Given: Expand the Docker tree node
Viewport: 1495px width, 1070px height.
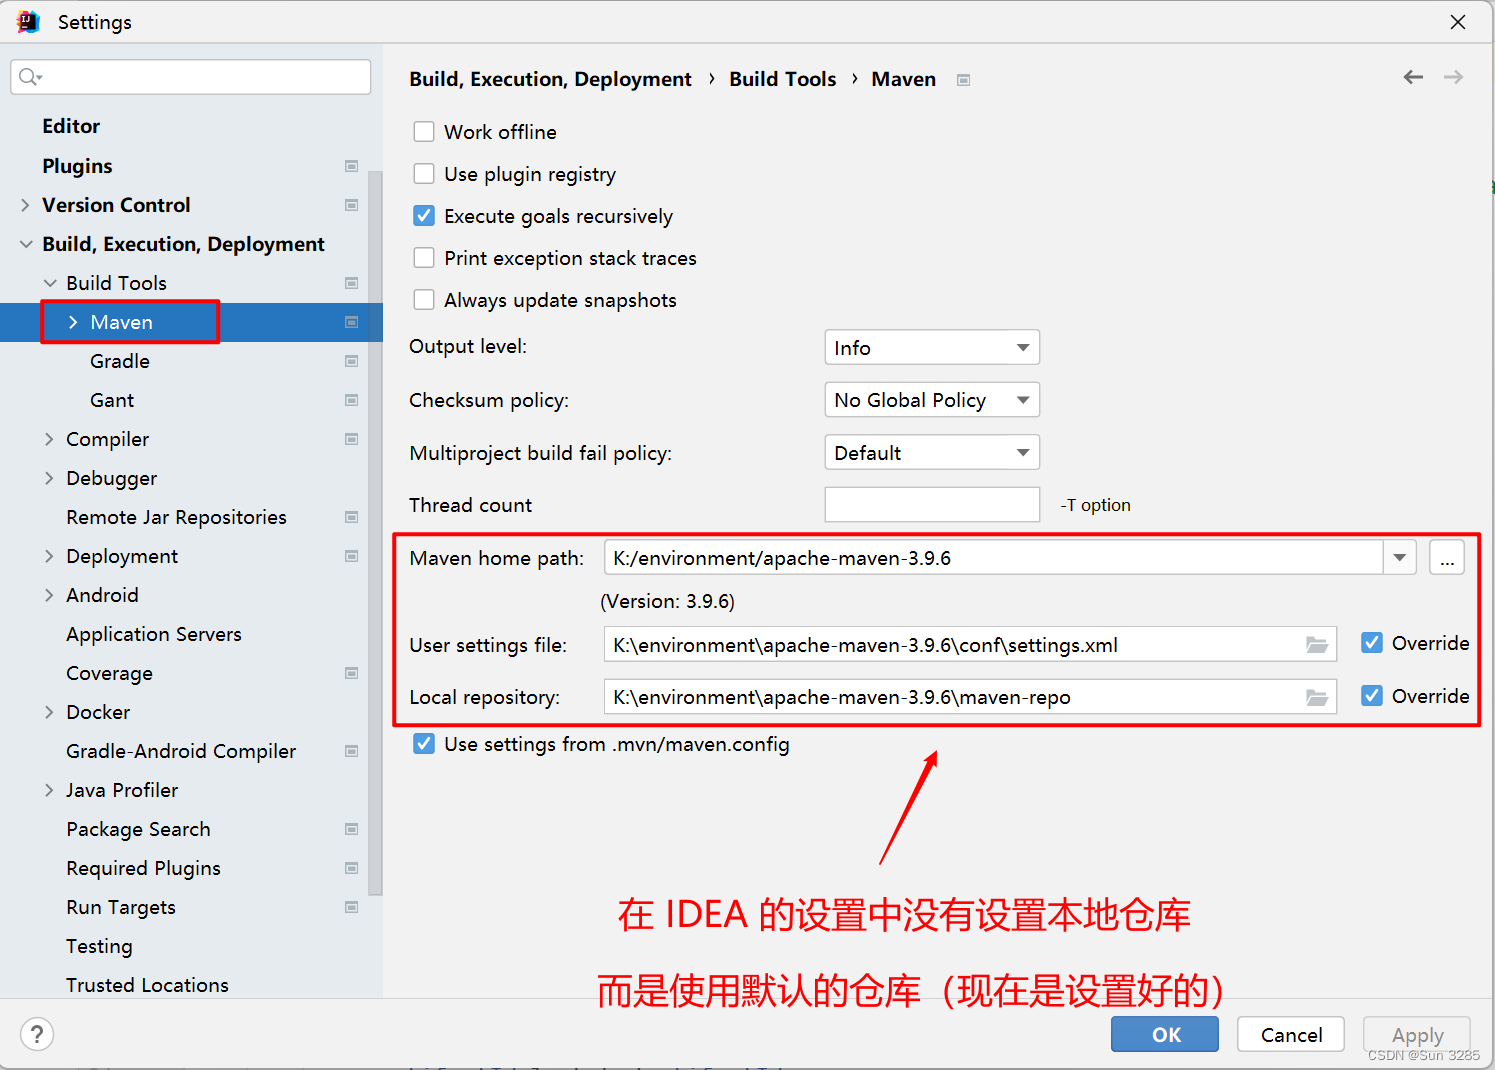Looking at the screenshot, I should 49,712.
